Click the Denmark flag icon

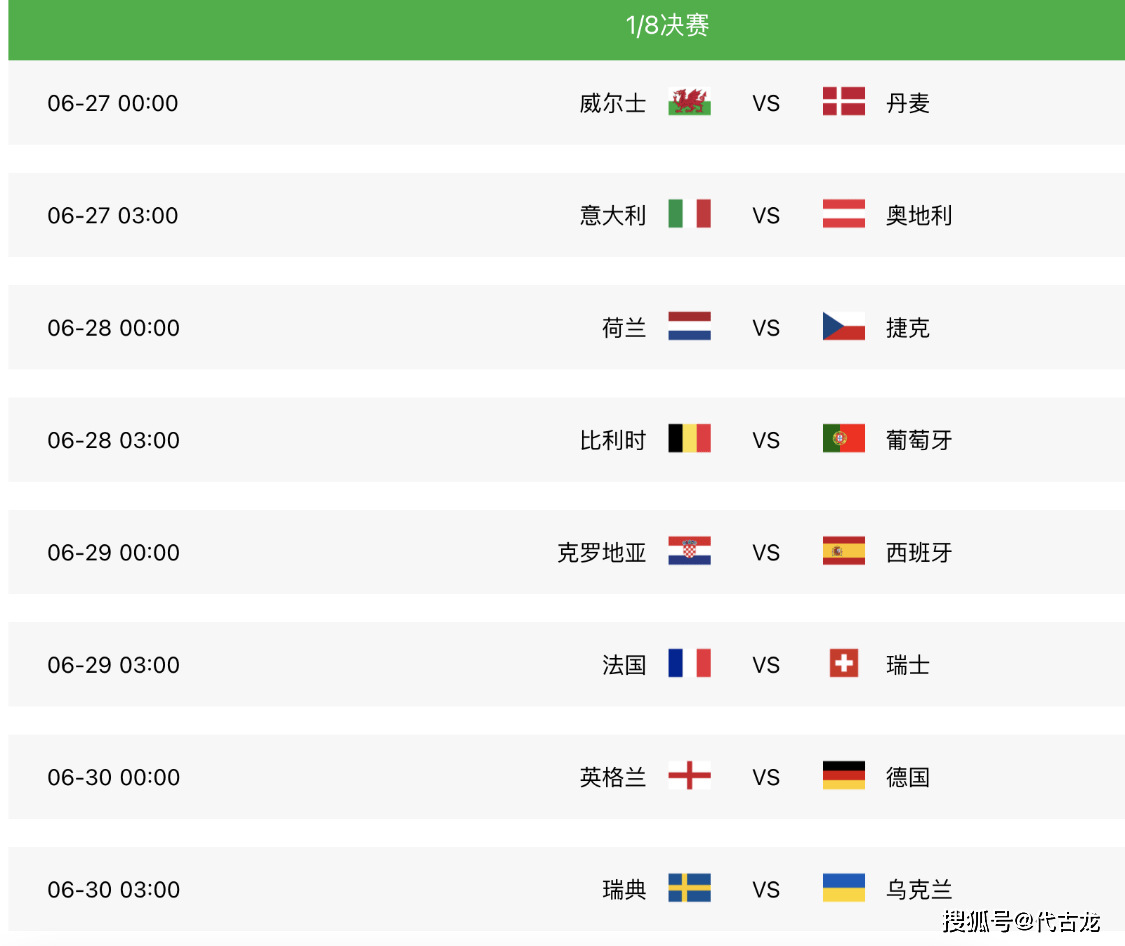point(844,102)
